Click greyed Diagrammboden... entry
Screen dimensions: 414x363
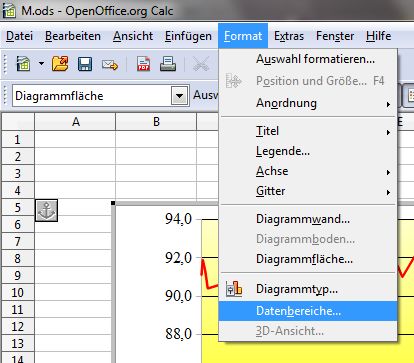pos(308,239)
